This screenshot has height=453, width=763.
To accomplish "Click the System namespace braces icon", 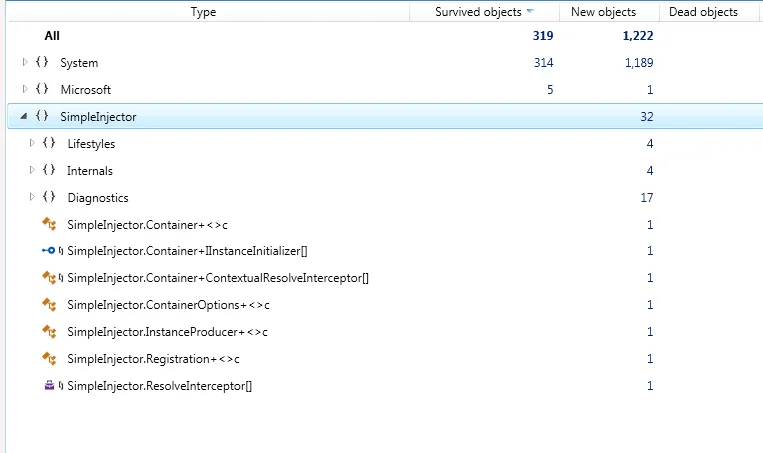I will [x=42, y=62].
